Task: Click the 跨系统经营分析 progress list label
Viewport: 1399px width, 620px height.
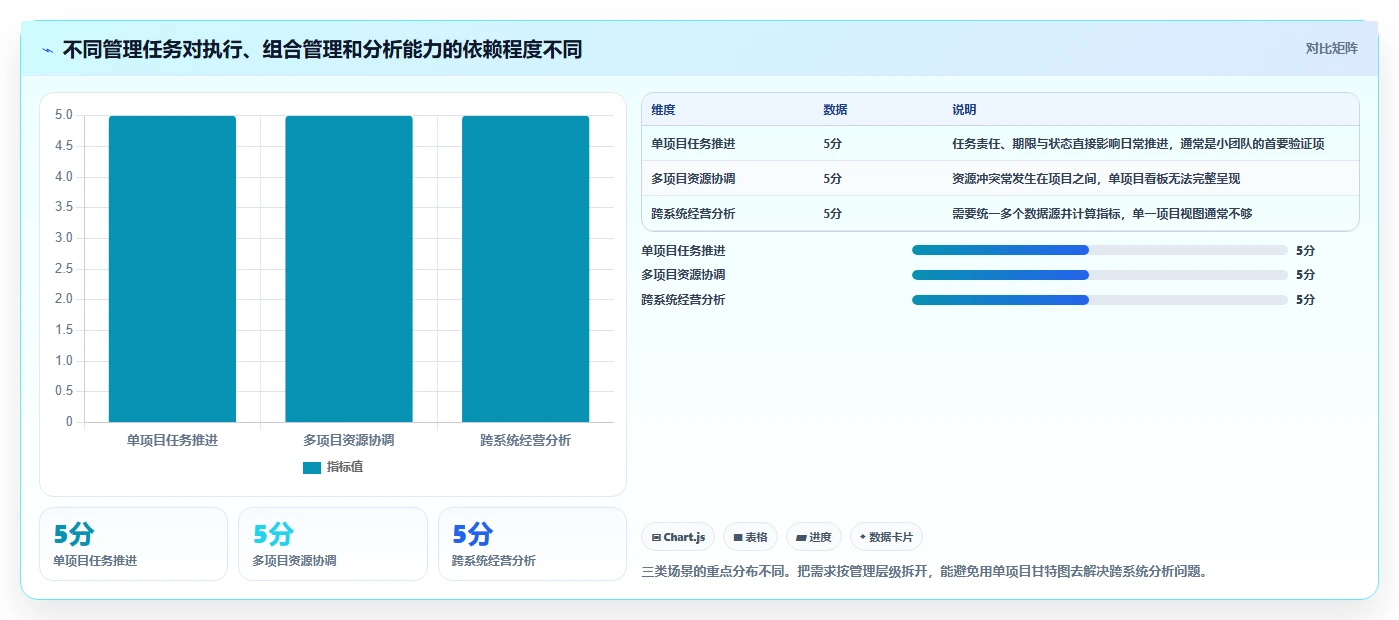Action: (x=683, y=300)
